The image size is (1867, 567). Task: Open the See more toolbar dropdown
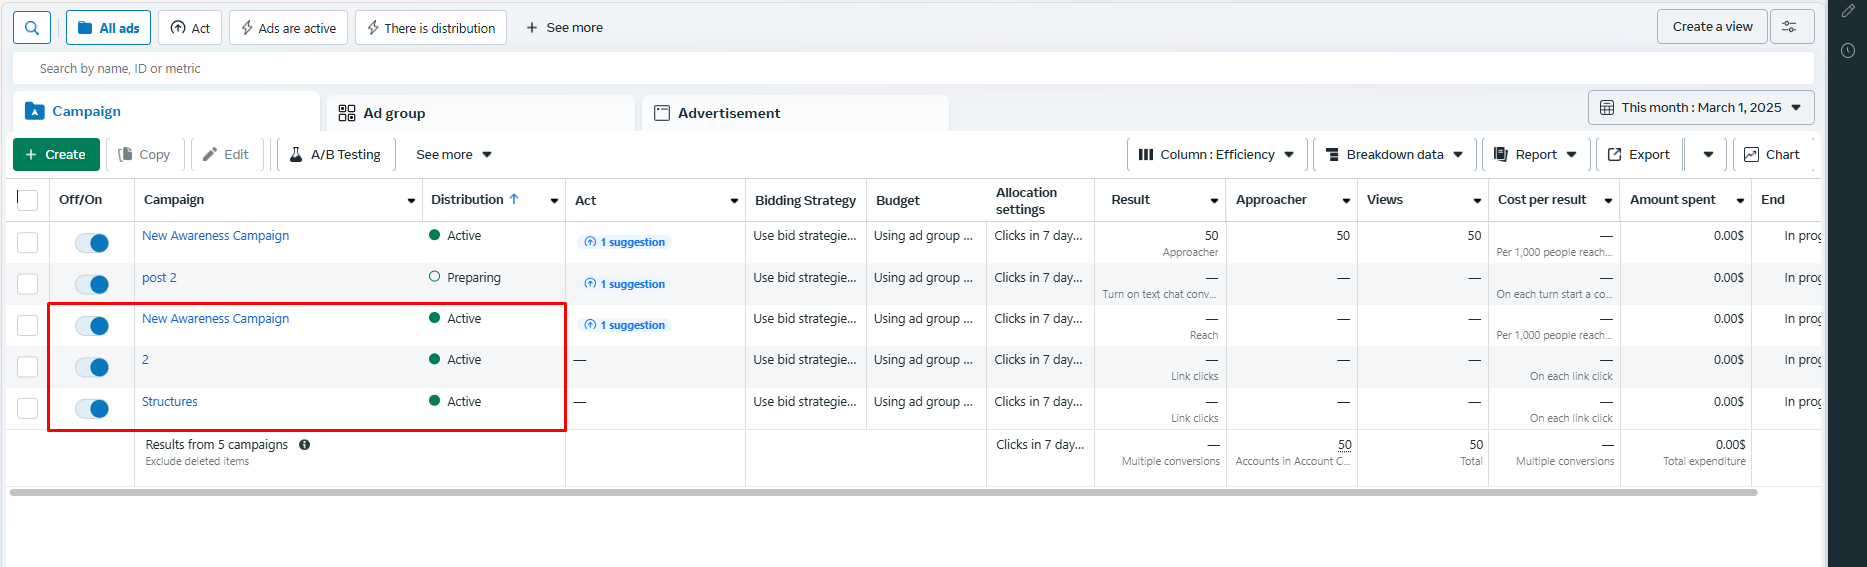pos(454,155)
